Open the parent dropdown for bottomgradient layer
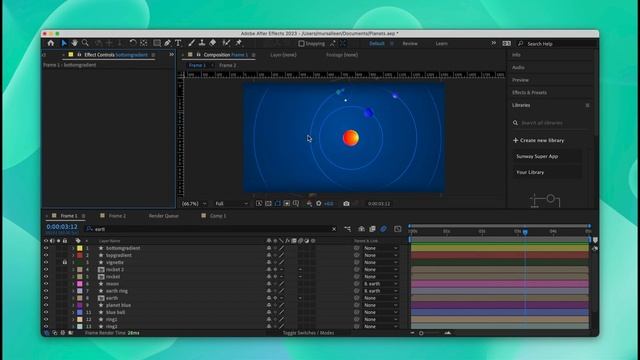Screen dimensions: 640x360 [x=380, y=248]
